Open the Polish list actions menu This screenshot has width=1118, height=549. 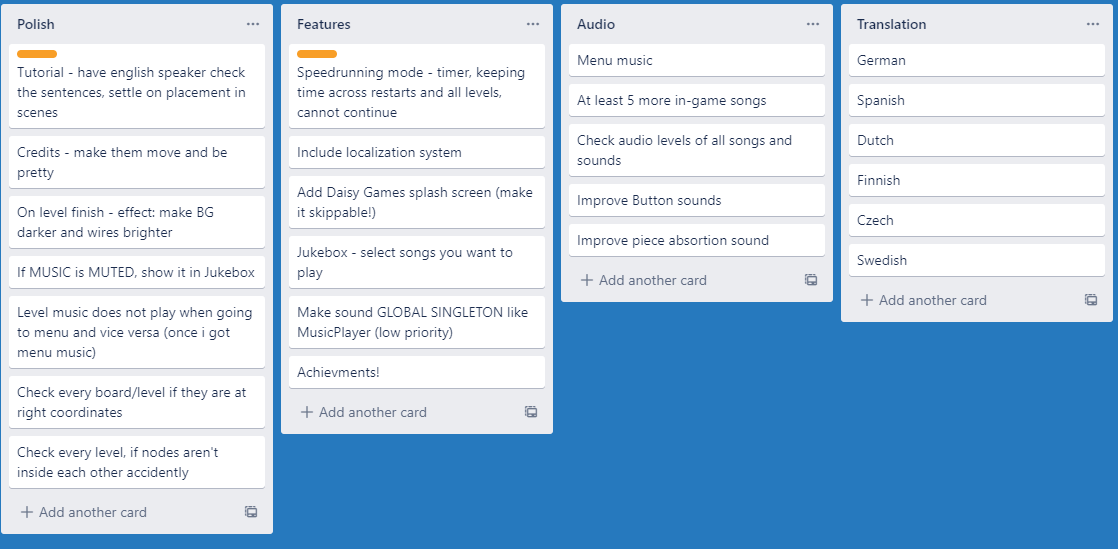coord(253,24)
